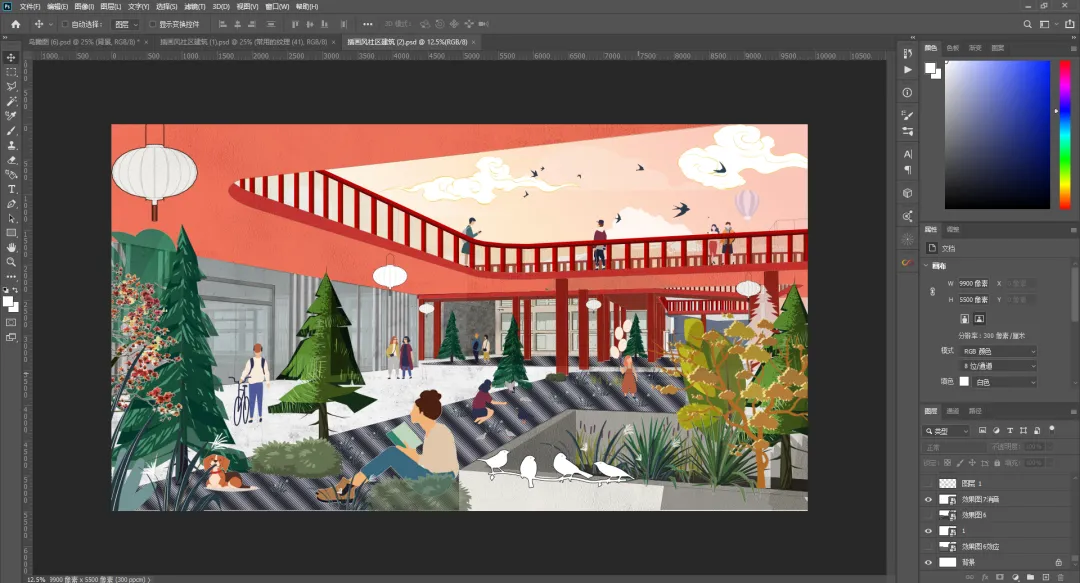Open the 滤镜(T) menu
The height and width of the screenshot is (583, 1080).
195,6
